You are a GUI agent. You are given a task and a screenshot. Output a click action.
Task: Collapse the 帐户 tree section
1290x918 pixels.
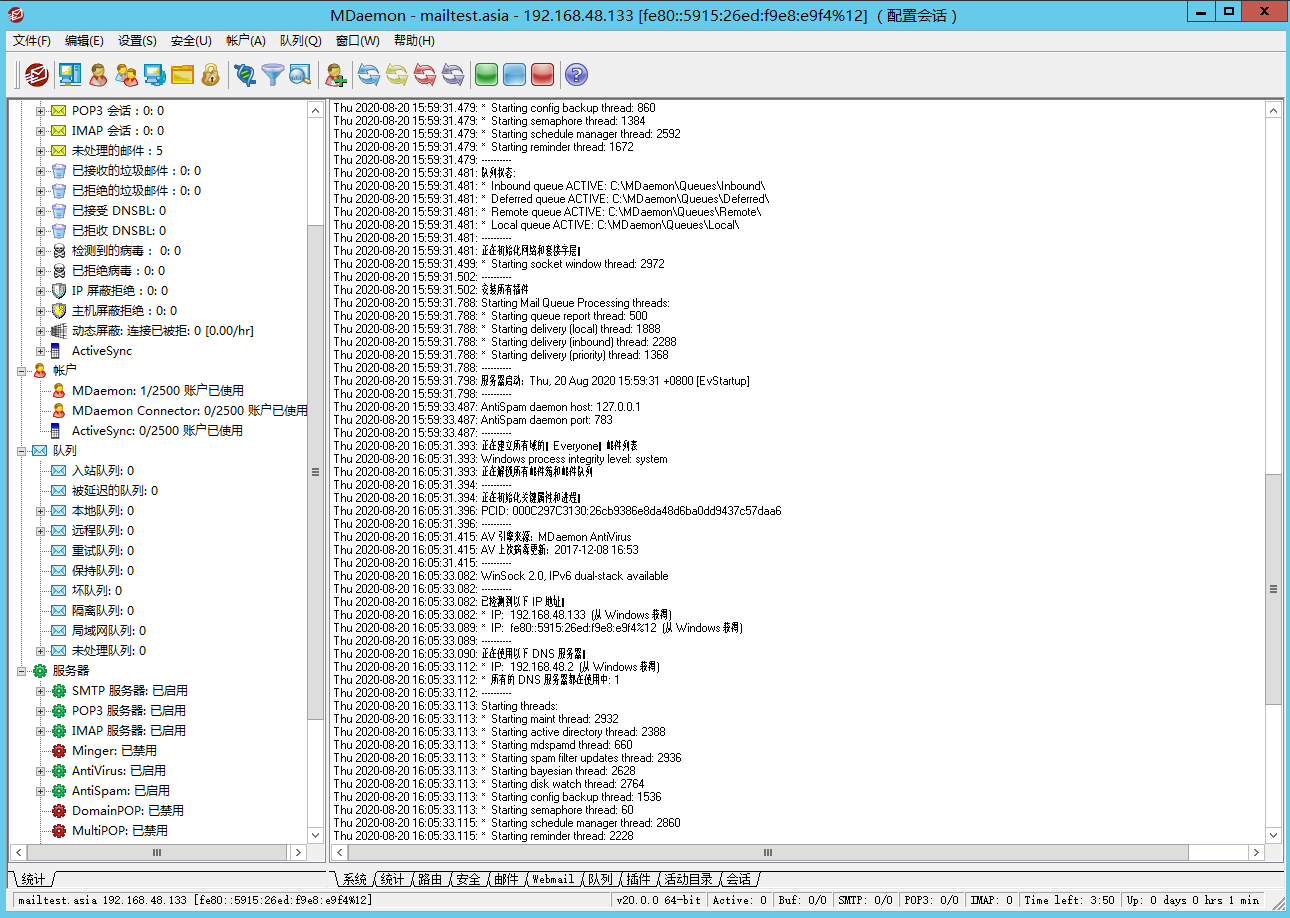click(x=22, y=371)
